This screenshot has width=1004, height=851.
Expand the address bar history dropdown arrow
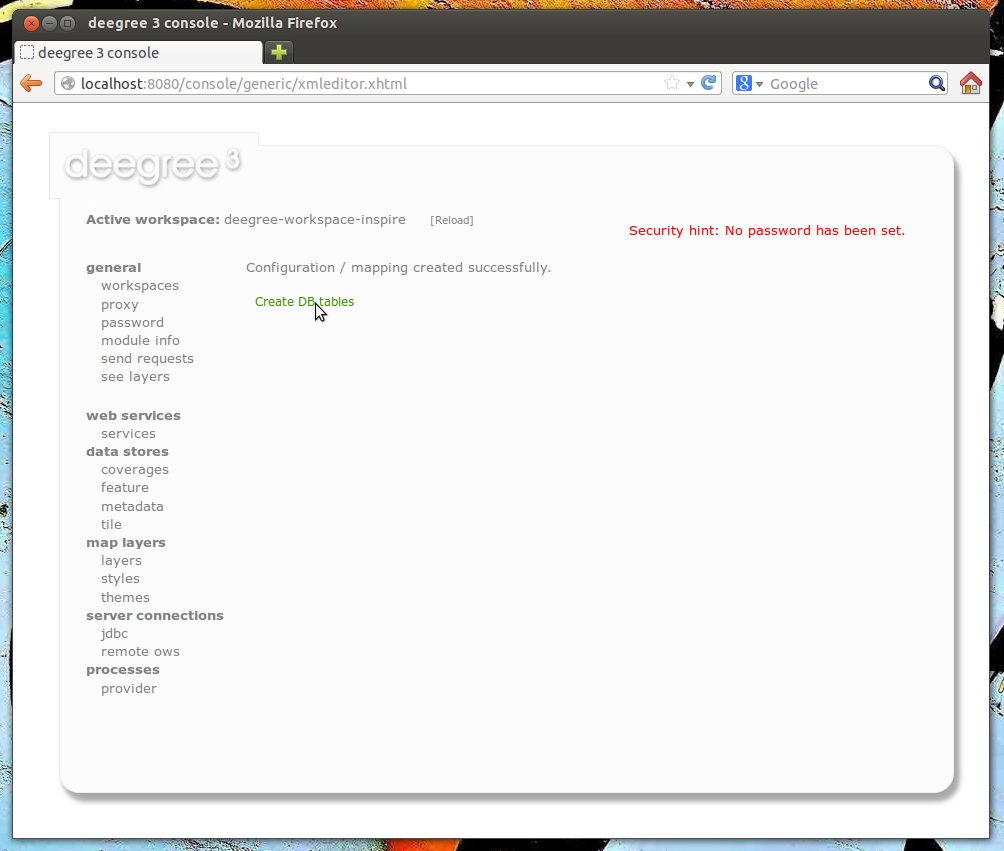point(690,85)
